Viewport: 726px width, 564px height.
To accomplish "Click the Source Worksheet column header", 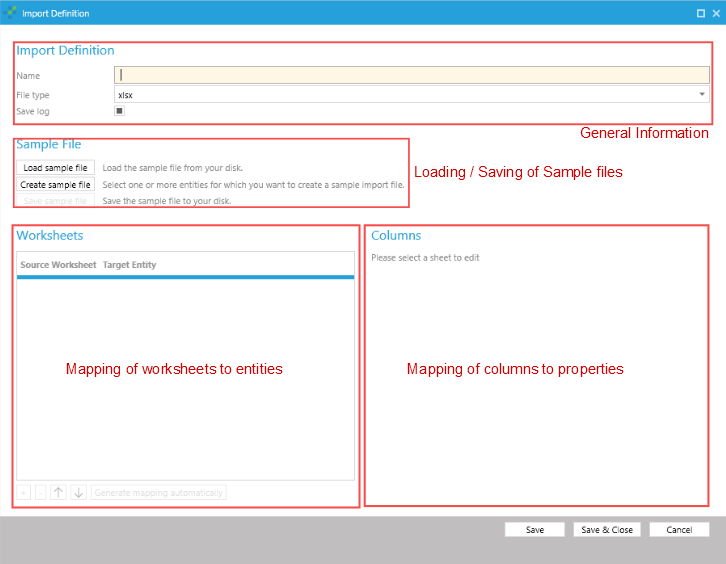I will coord(58,265).
